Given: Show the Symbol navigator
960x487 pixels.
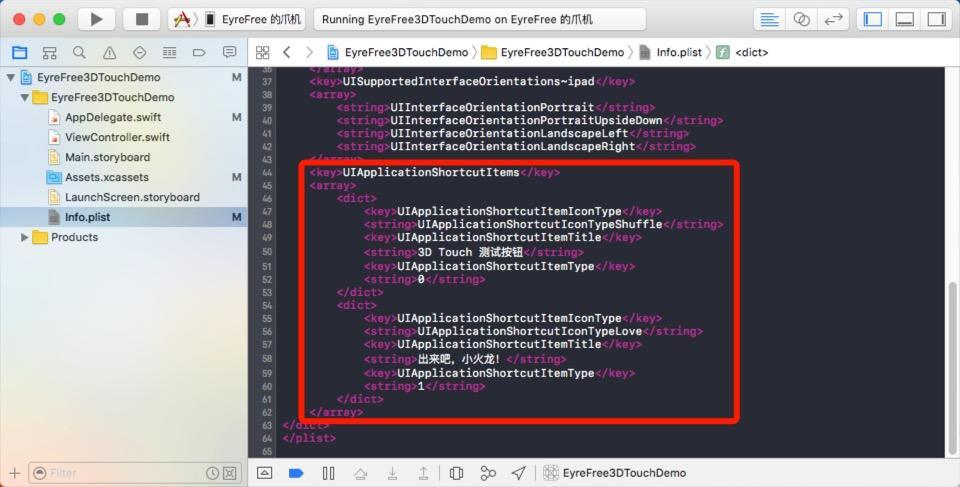Looking at the screenshot, I should coord(50,53).
